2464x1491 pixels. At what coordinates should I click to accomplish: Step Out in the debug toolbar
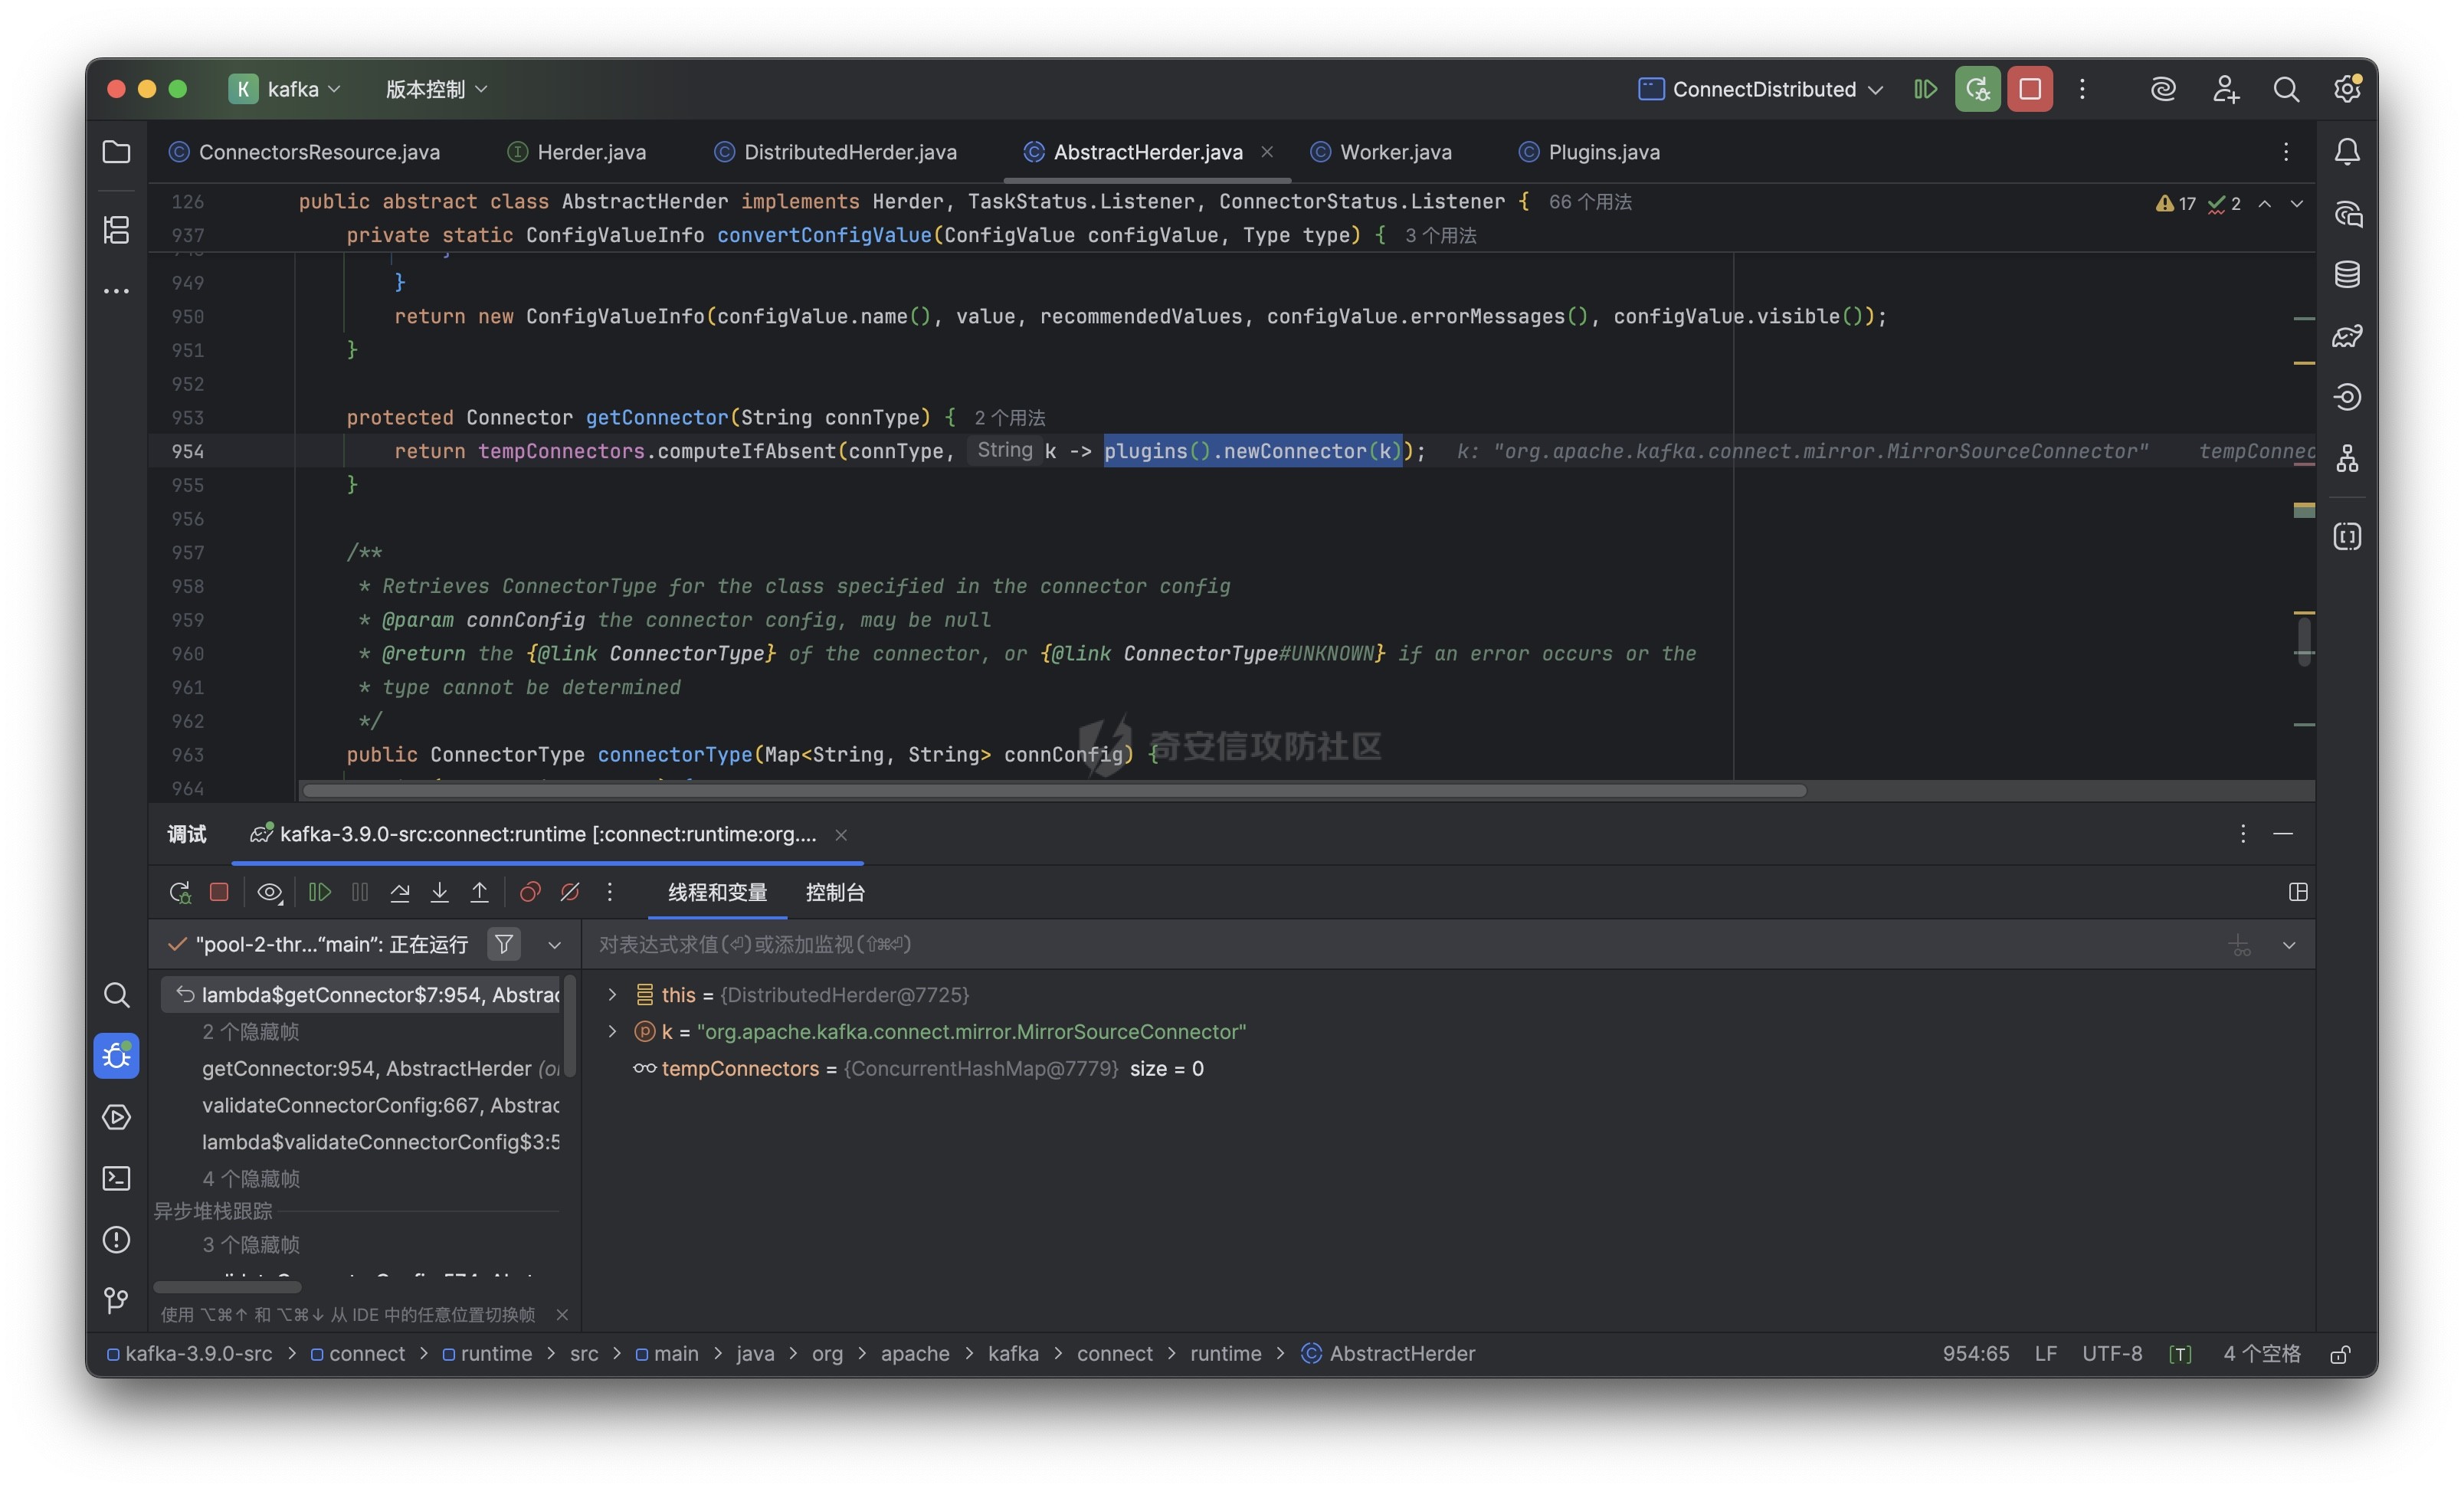480,892
